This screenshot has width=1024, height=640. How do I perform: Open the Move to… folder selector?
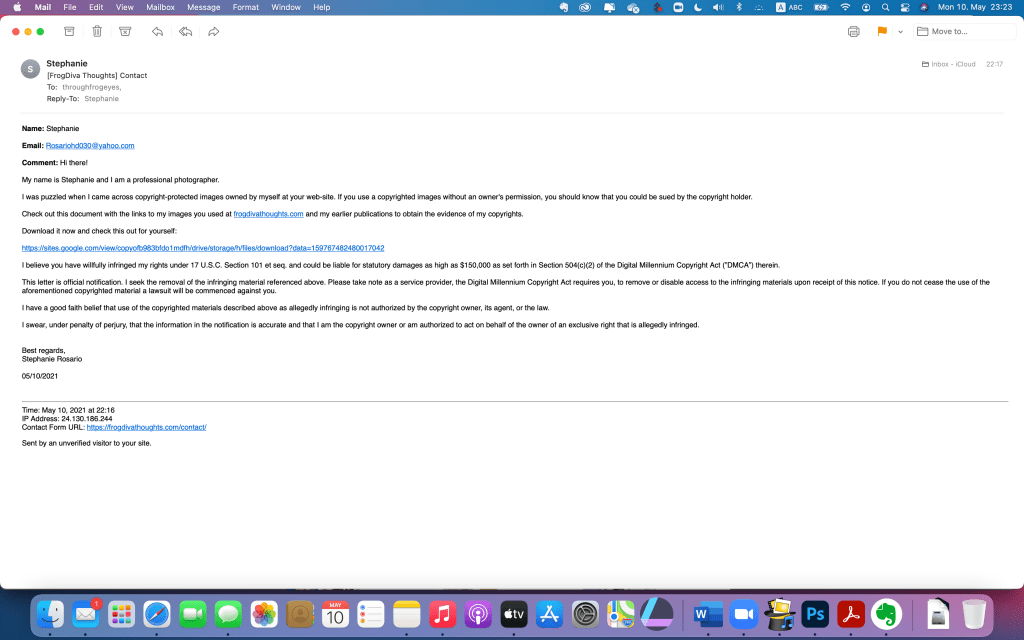(966, 31)
